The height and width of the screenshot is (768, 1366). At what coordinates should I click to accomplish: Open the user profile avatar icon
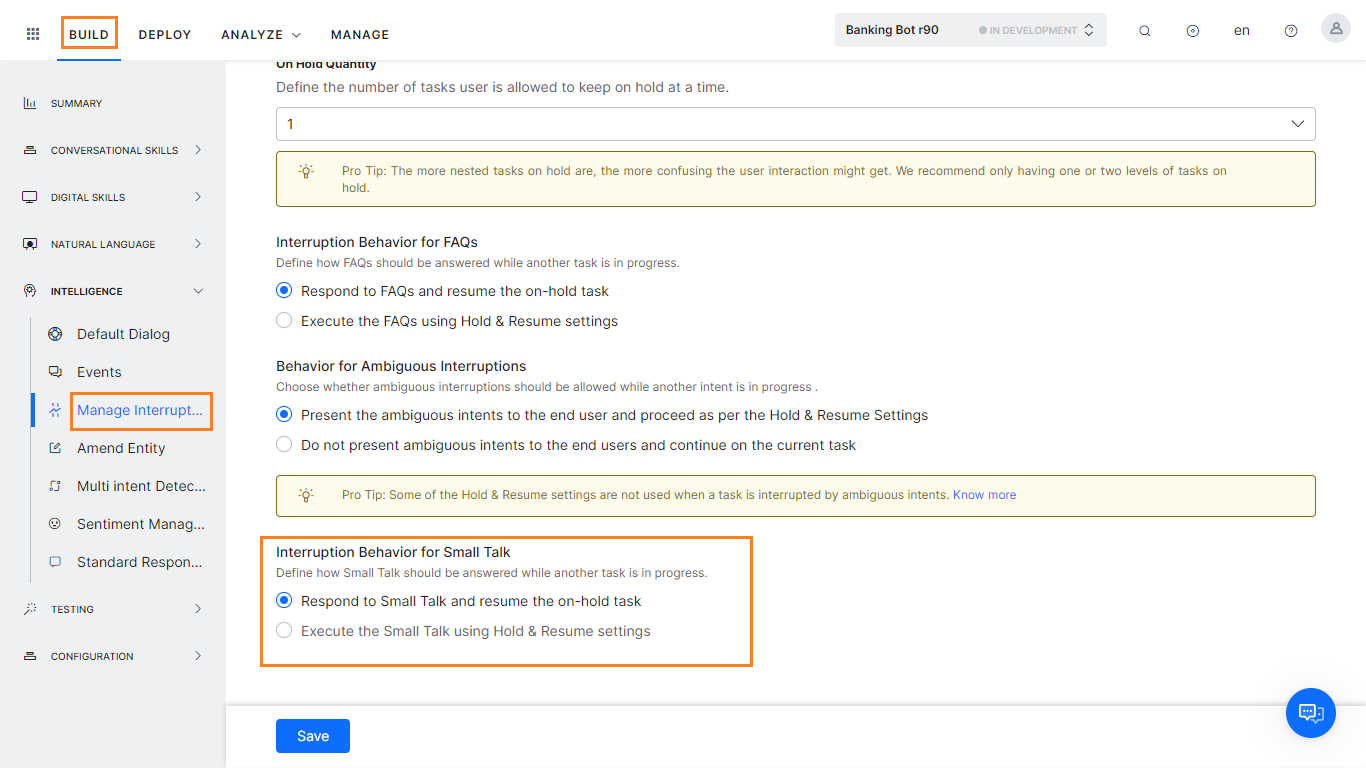pyautogui.click(x=1335, y=29)
